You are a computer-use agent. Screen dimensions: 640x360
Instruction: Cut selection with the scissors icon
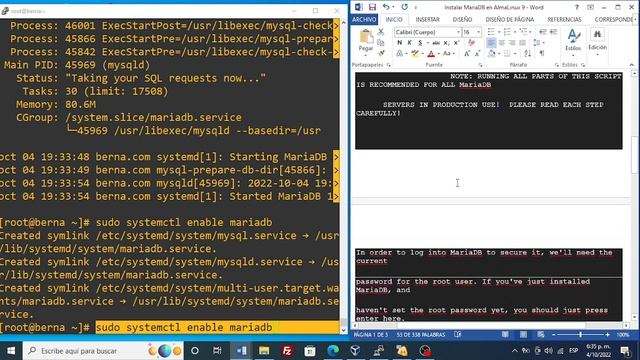pyautogui.click(x=381, y=32)
